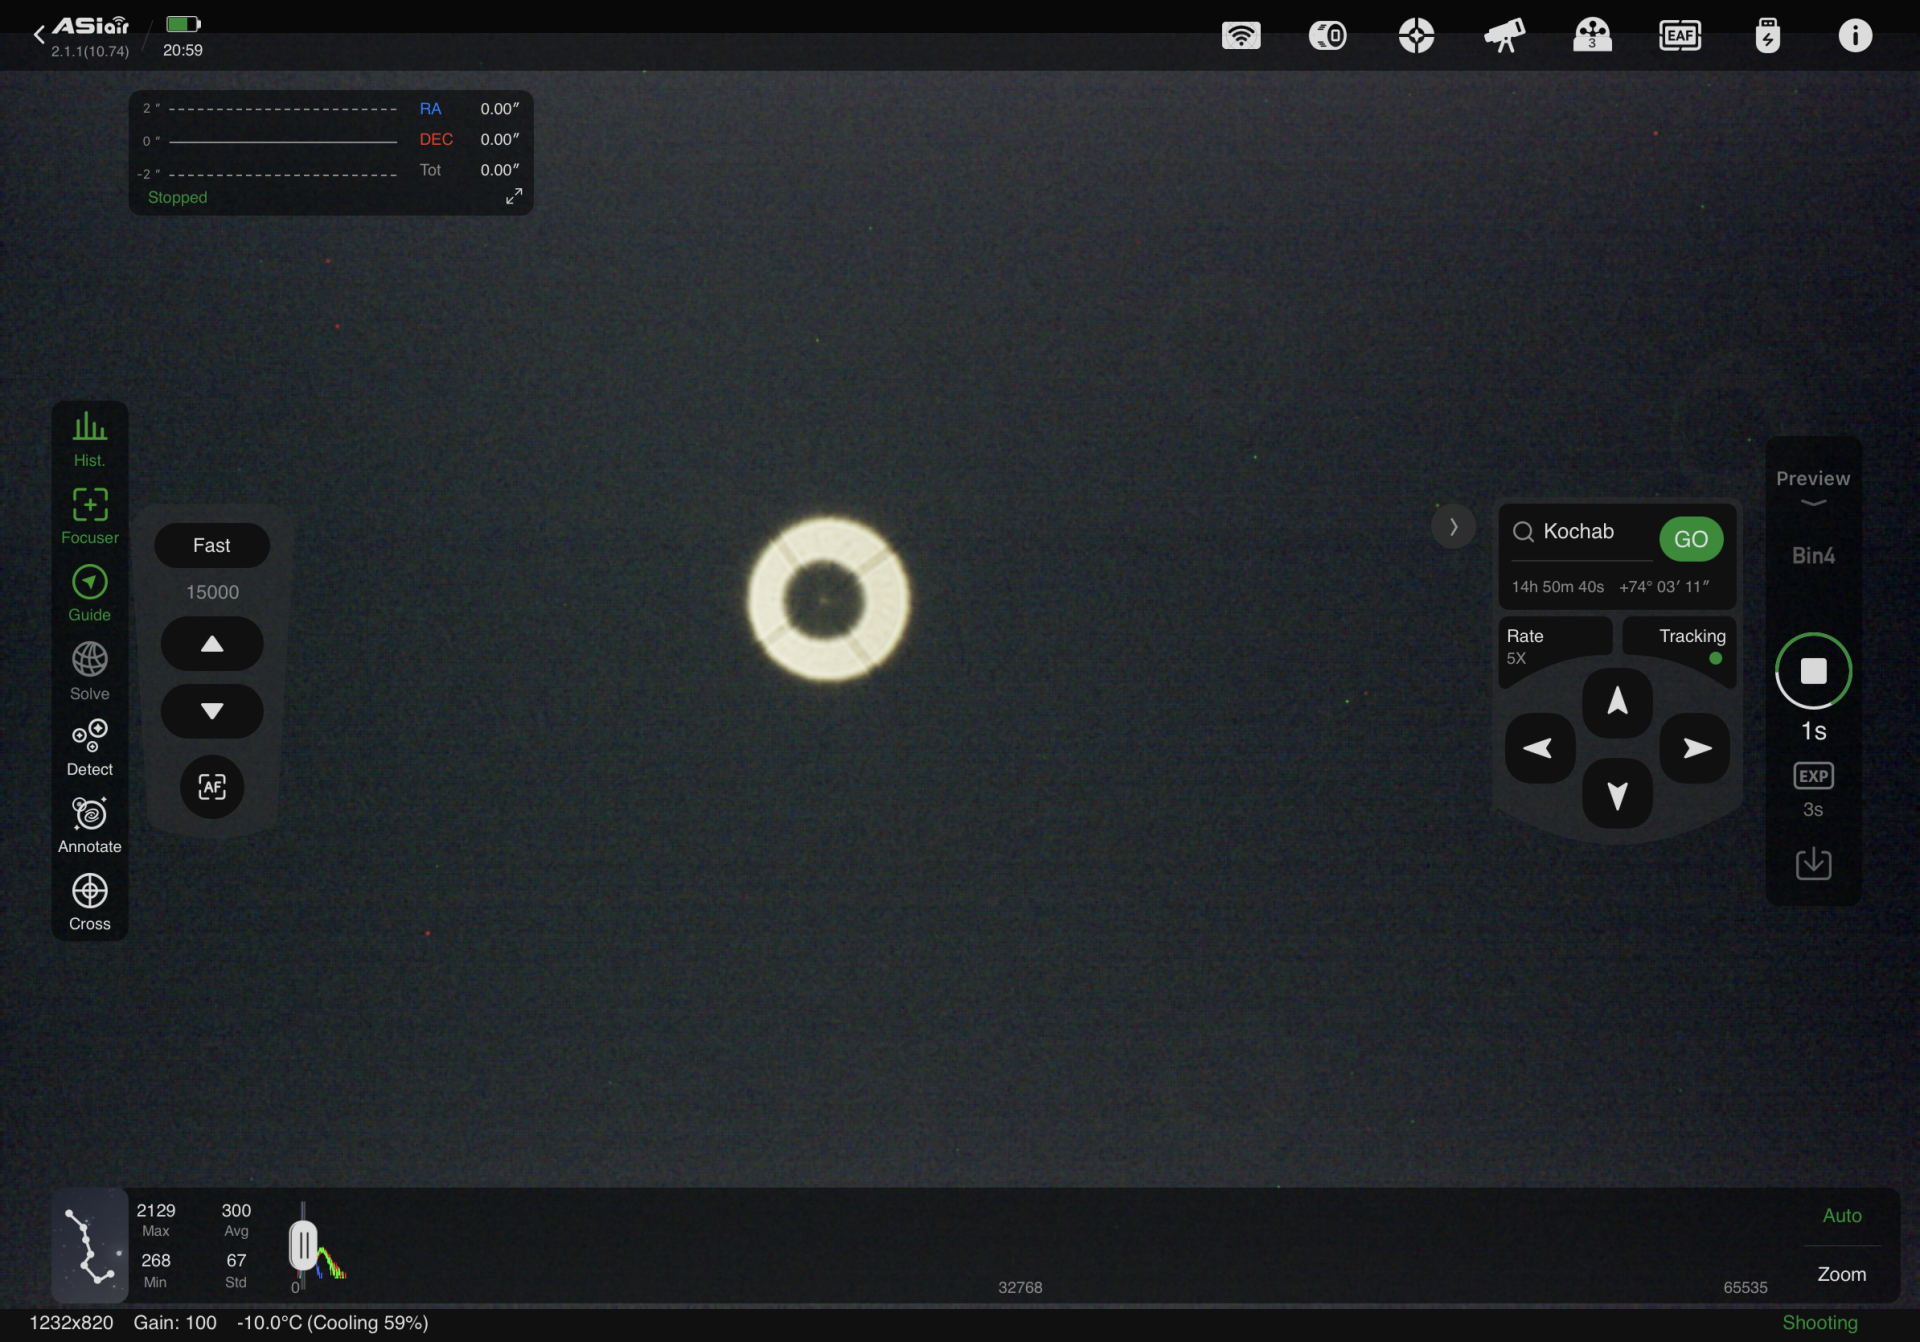The width and height of the screenshot is (1920, 1342).
Task: Go back using the arrow beside ASIAIR logo
Action: click(x=38, y=35)
